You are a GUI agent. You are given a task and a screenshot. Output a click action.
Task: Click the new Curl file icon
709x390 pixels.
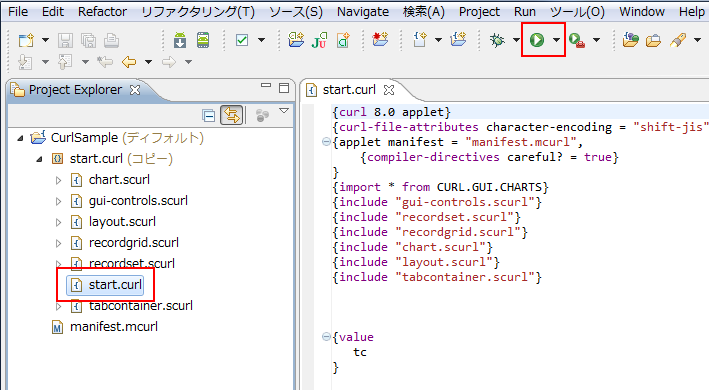coord(420,40)
